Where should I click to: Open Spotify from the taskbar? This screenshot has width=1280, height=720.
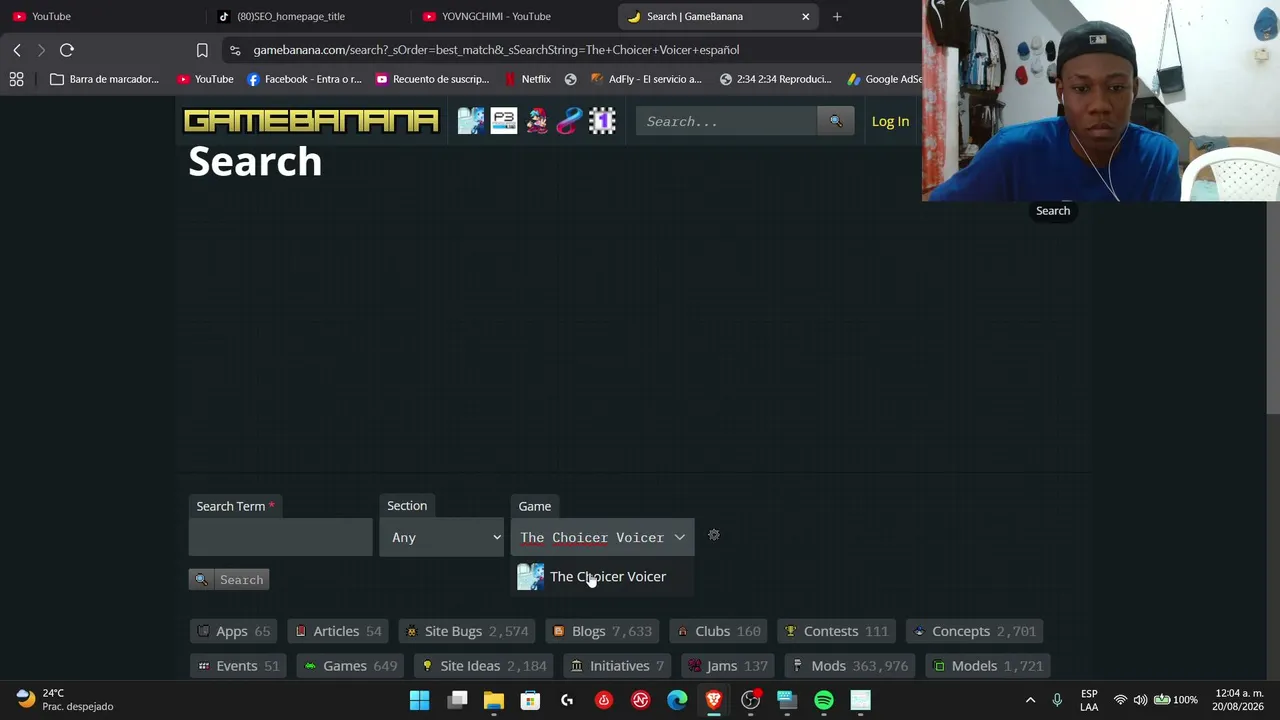pos(824,700)
